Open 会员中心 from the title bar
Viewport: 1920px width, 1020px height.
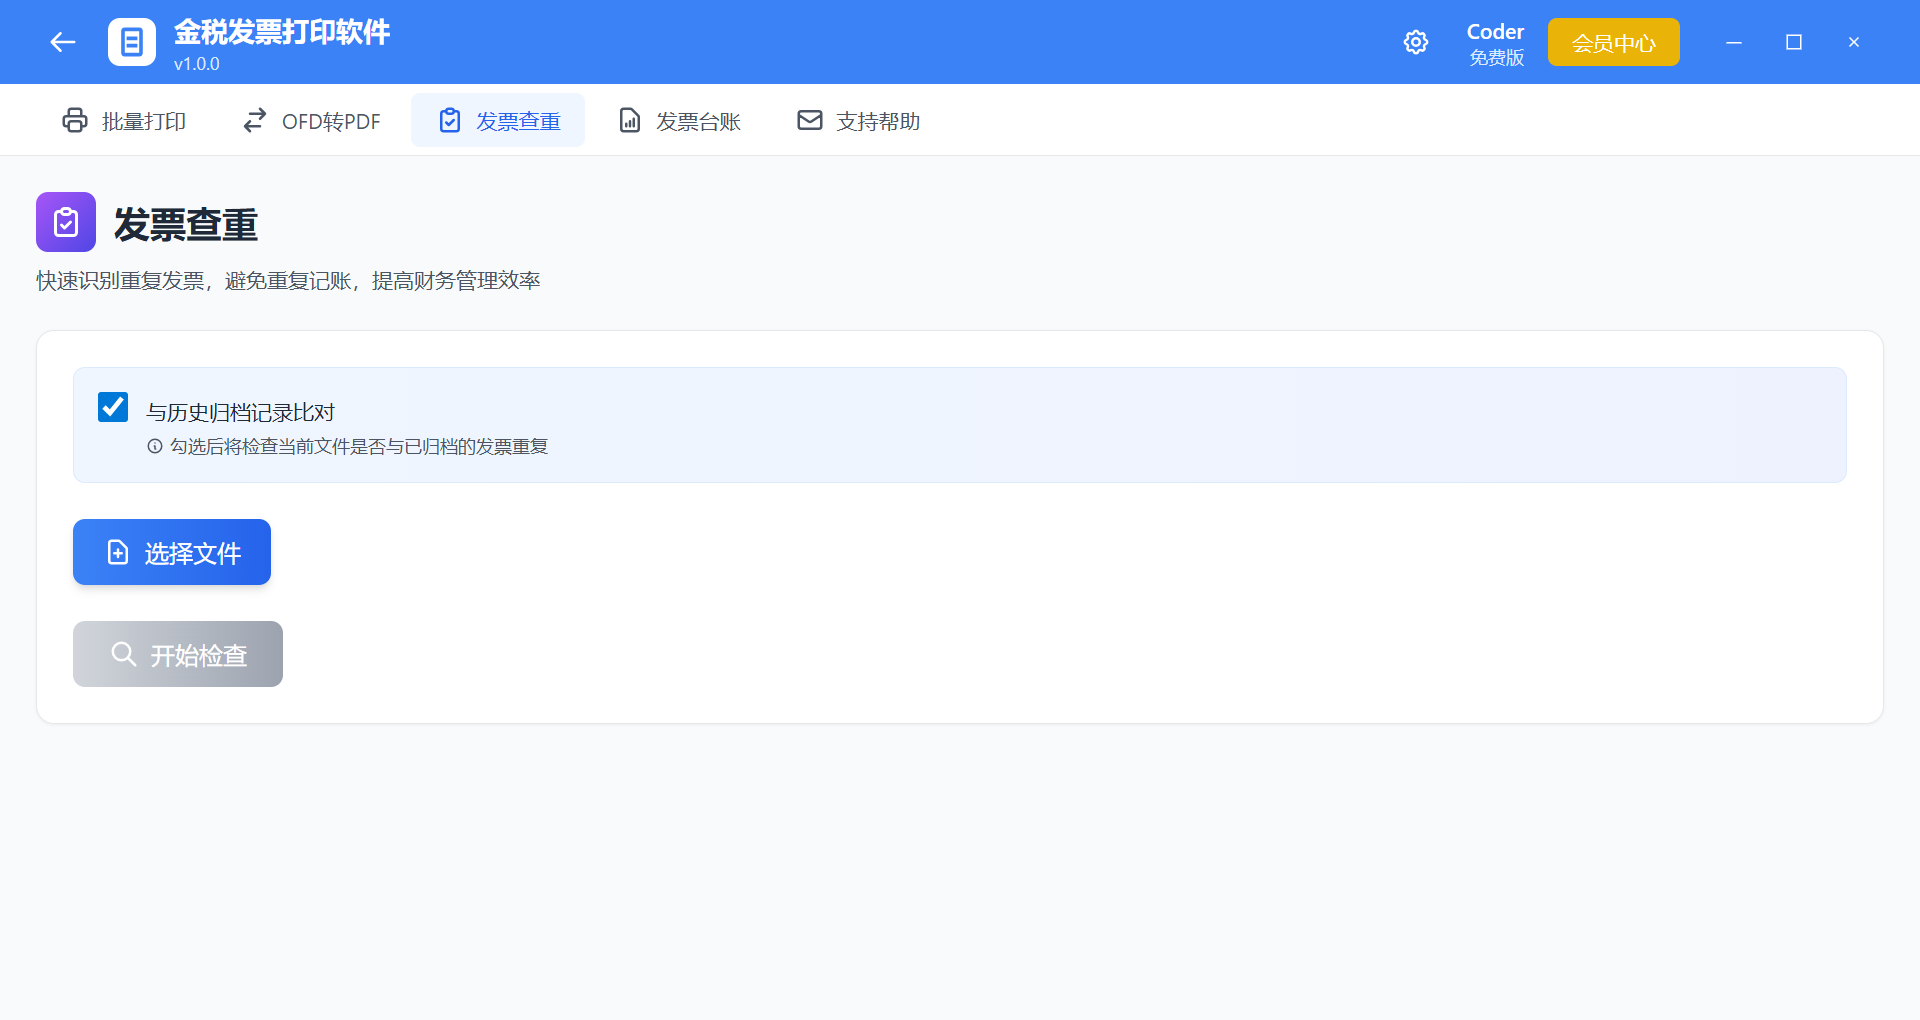(x=1612, y=41)
